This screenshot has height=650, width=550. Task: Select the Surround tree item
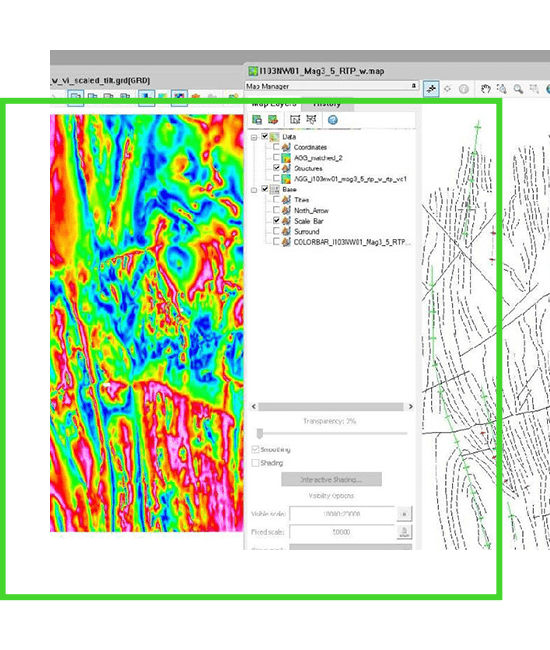(x=306, y=232)
